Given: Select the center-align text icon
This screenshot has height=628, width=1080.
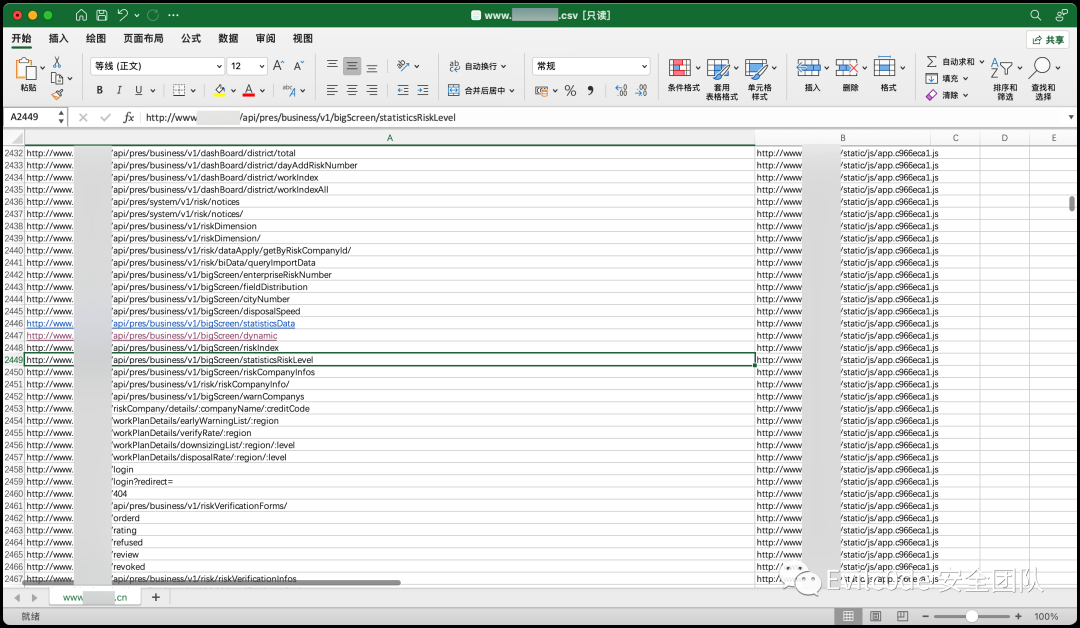Looking at the screenshot, I should (x=352, y=90).
